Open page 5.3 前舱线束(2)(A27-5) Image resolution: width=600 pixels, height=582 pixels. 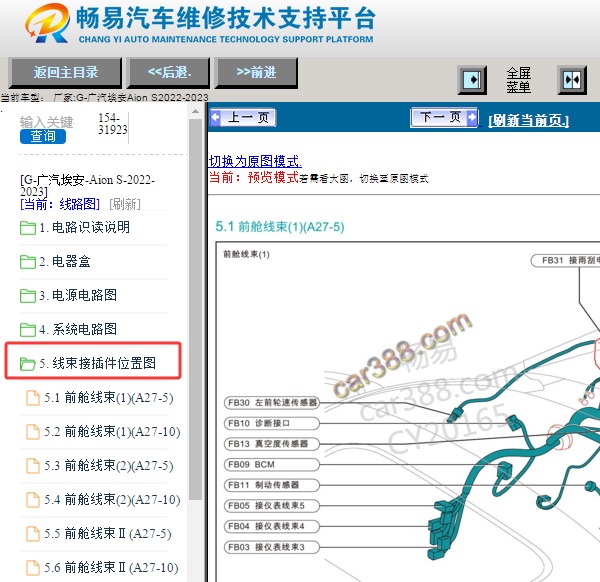point(109,466)
